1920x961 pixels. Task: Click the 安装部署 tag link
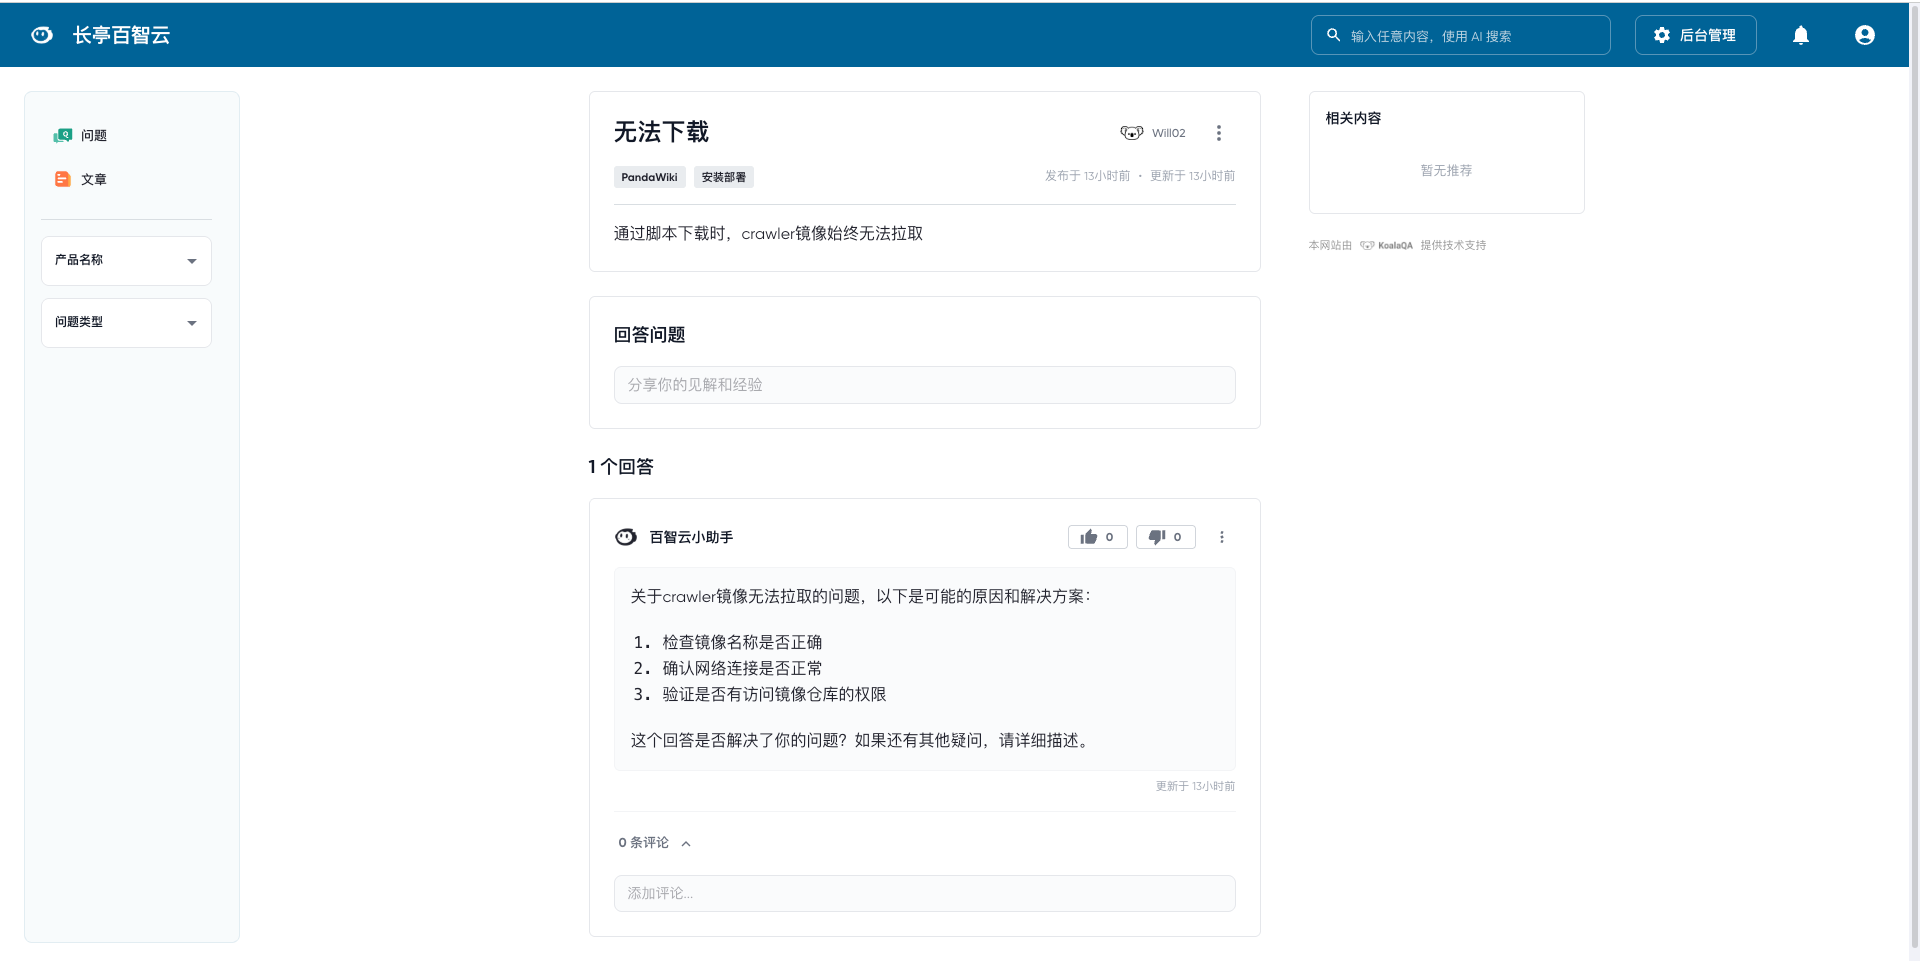pyautogui.click(x=723, y=177)
